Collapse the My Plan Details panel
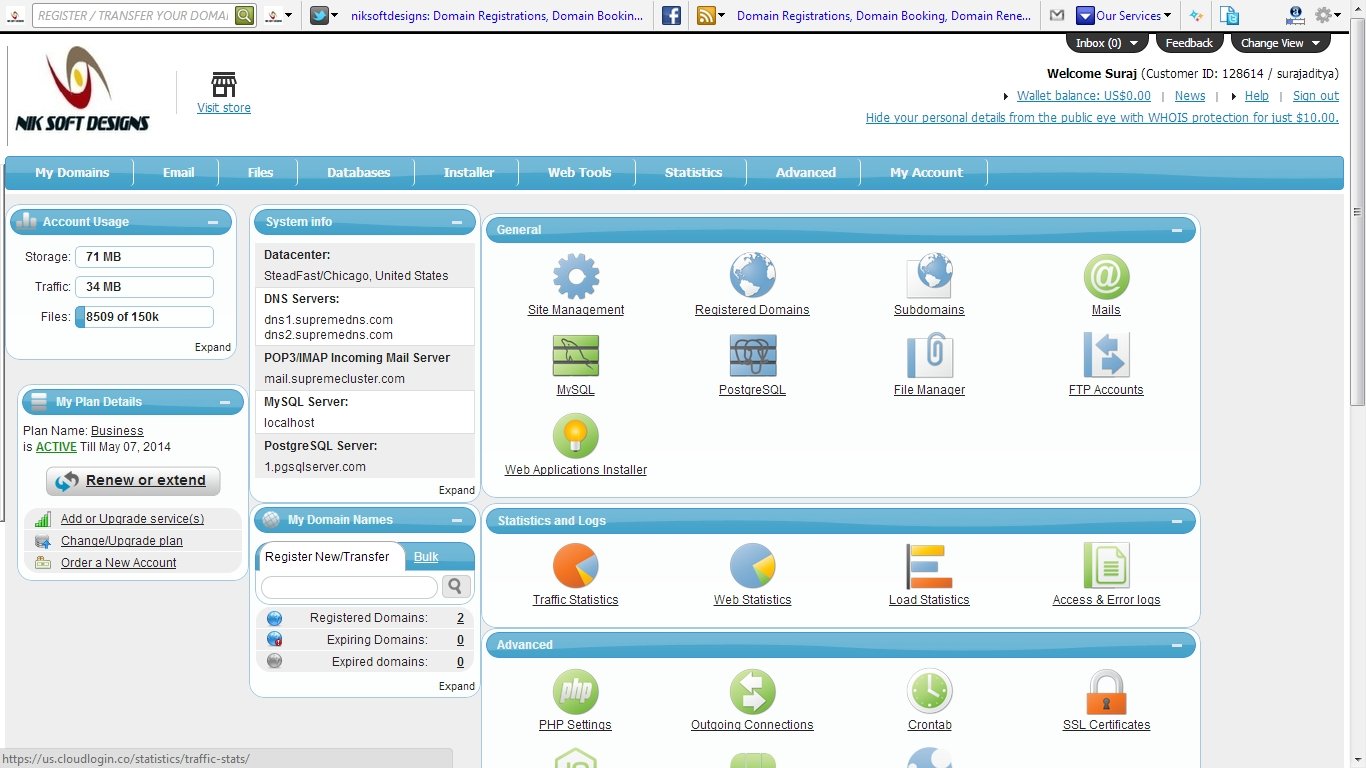This screenshot has height=768, width=1366. click(225, 402)
